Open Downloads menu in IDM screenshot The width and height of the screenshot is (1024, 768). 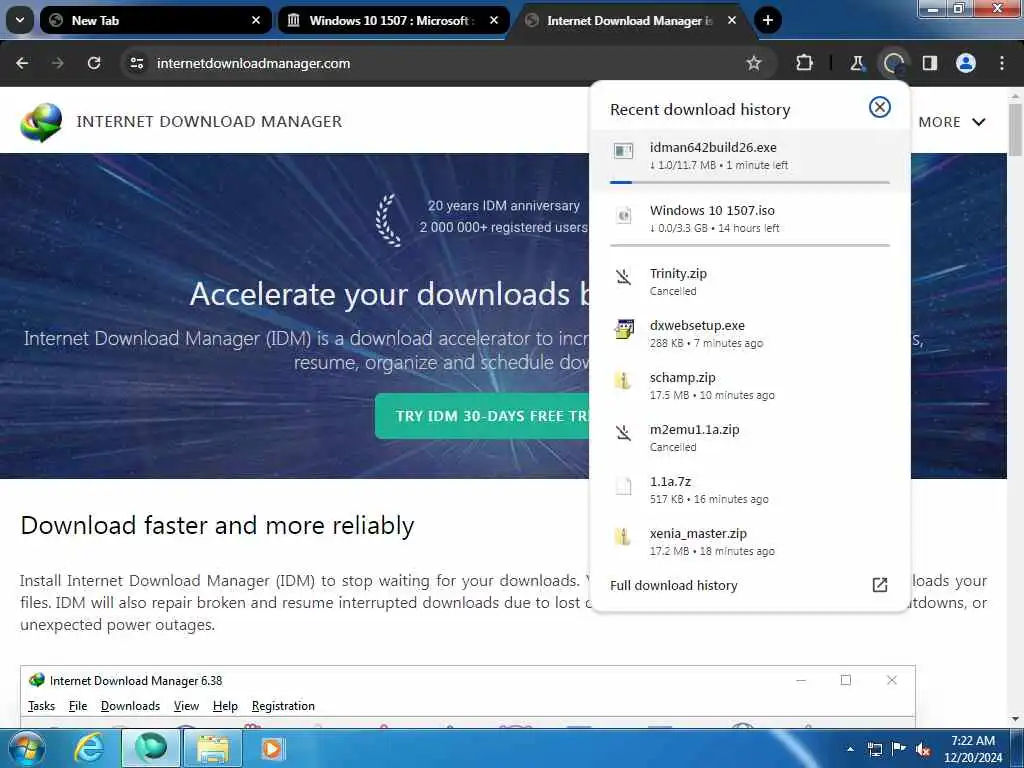[x=131, y=706]
